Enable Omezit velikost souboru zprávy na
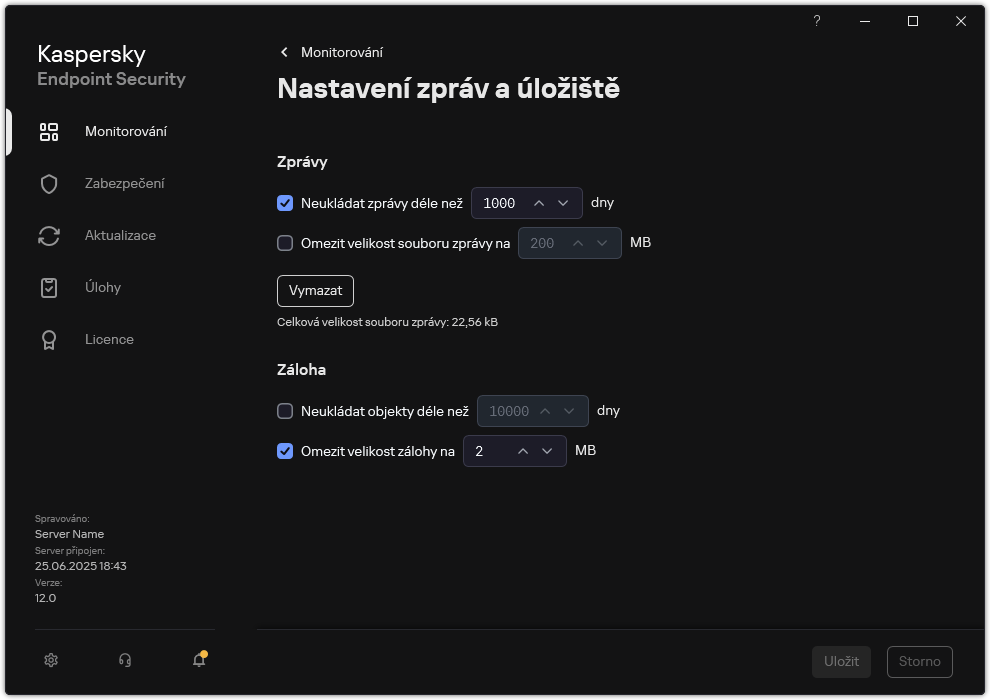This screenshot has height=700, width=990. click(284, 243)
